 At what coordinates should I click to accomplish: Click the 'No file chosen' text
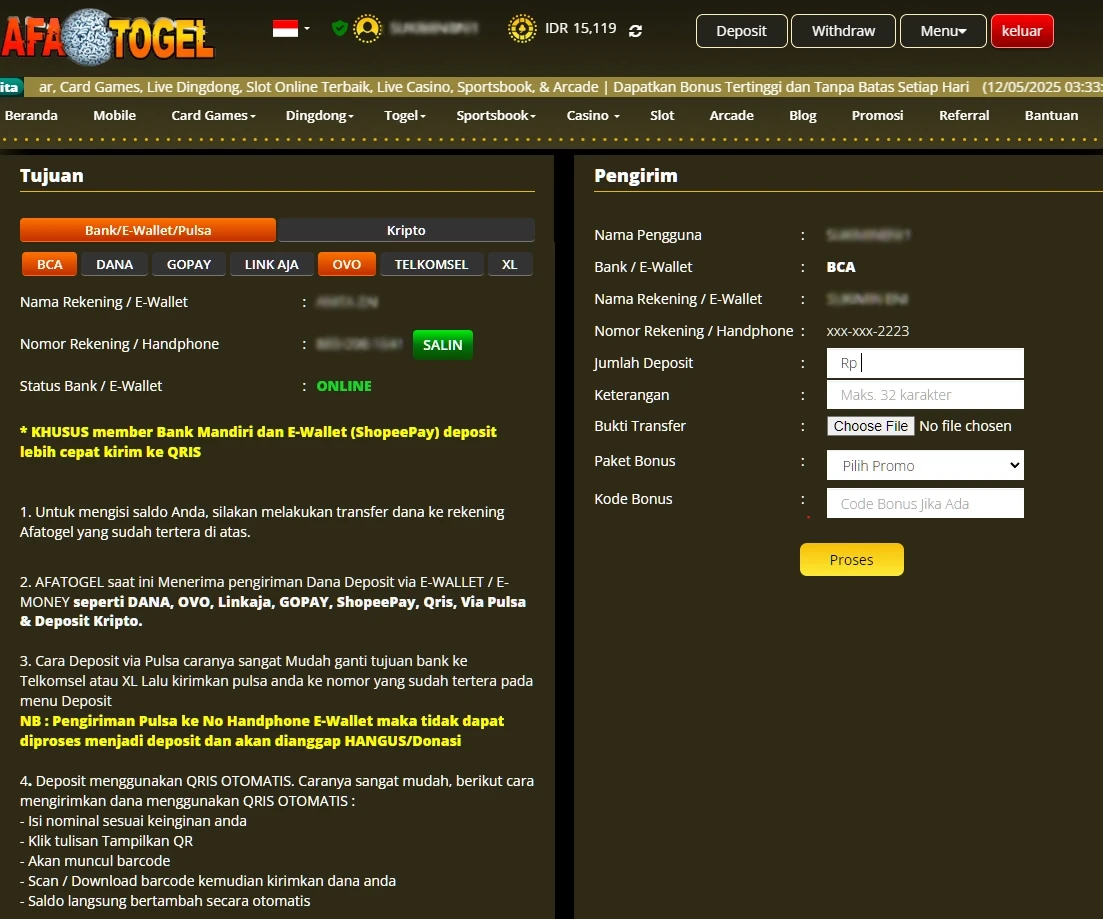[965, 426]
